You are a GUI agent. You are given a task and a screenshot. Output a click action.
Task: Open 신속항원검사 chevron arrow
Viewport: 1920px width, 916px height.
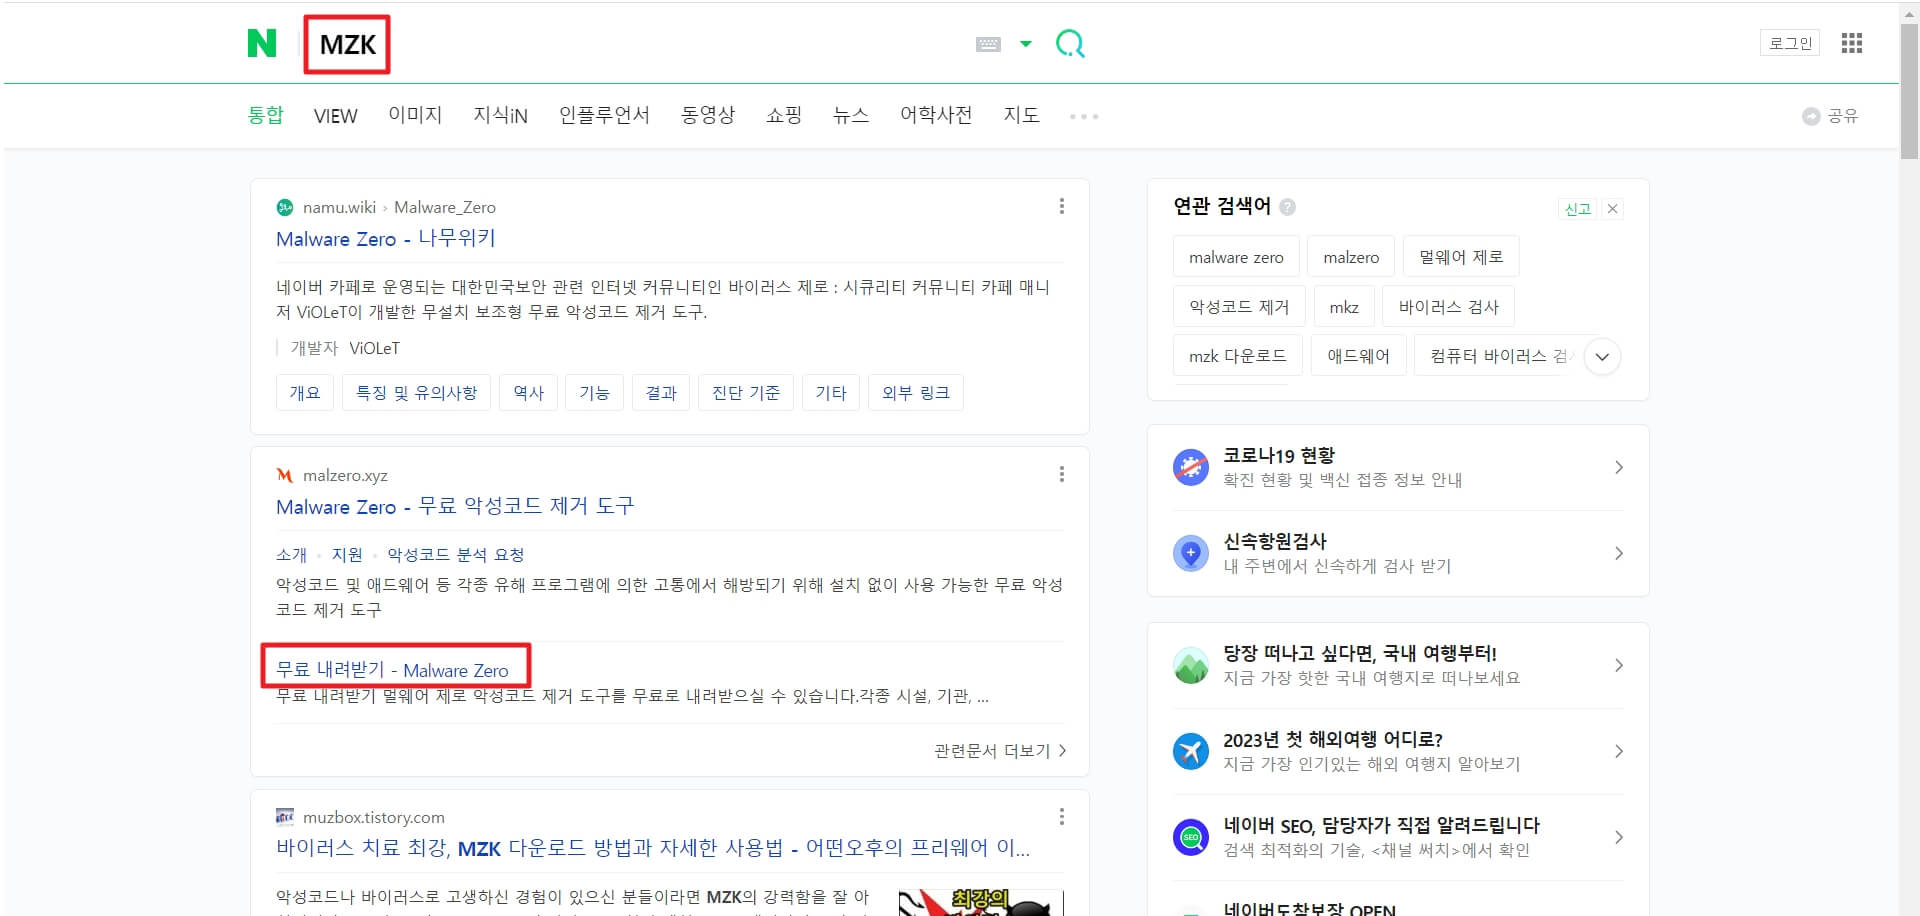1618,553
